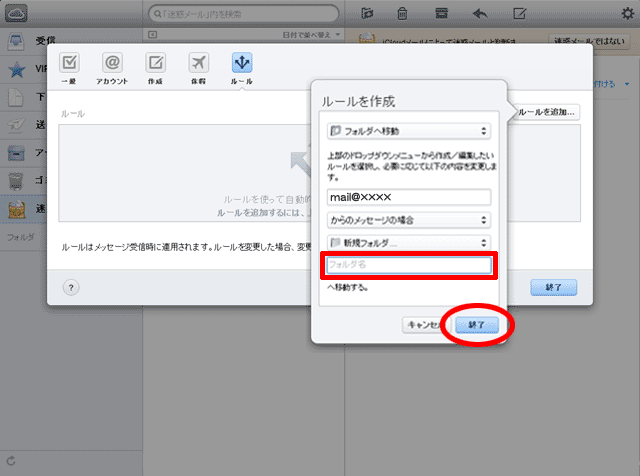Click the question mark help button
Screen dimensions: 640x476
click(x=72, y=287)
